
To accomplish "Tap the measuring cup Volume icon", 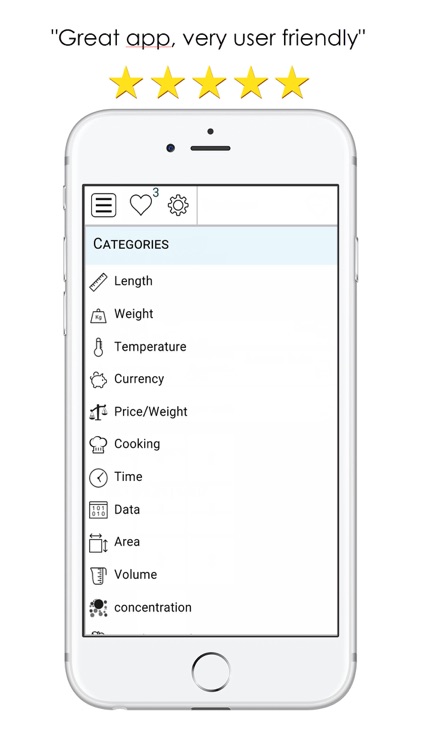I will click(x=99, y=575).
